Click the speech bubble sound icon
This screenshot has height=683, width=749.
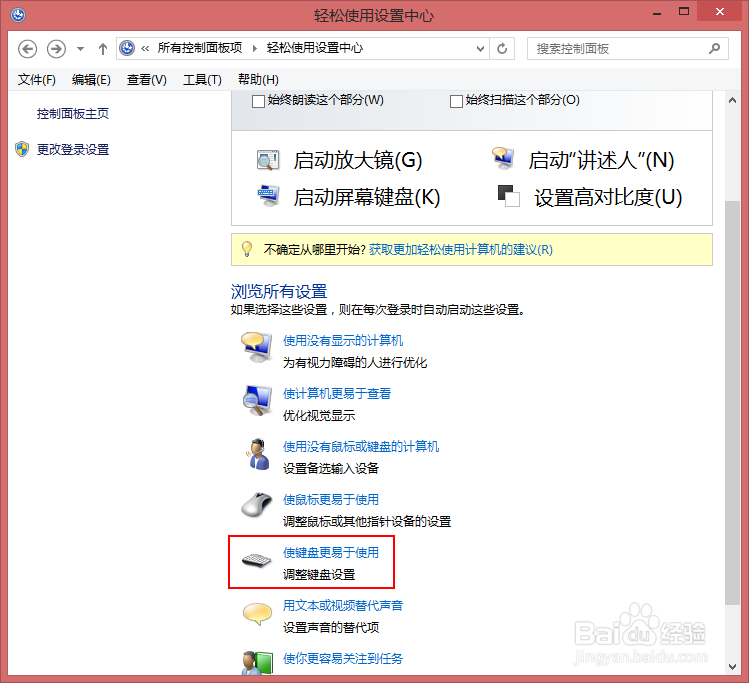pyautogui.click(x=257, y=614)
